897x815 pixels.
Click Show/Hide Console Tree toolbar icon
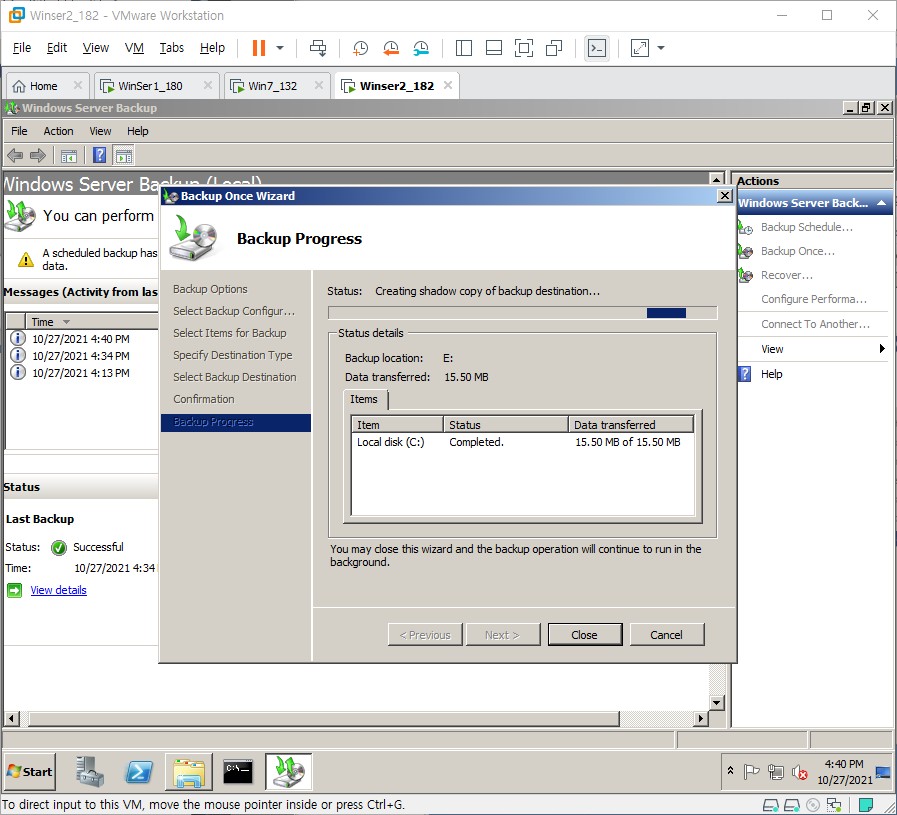click(69, 156)
